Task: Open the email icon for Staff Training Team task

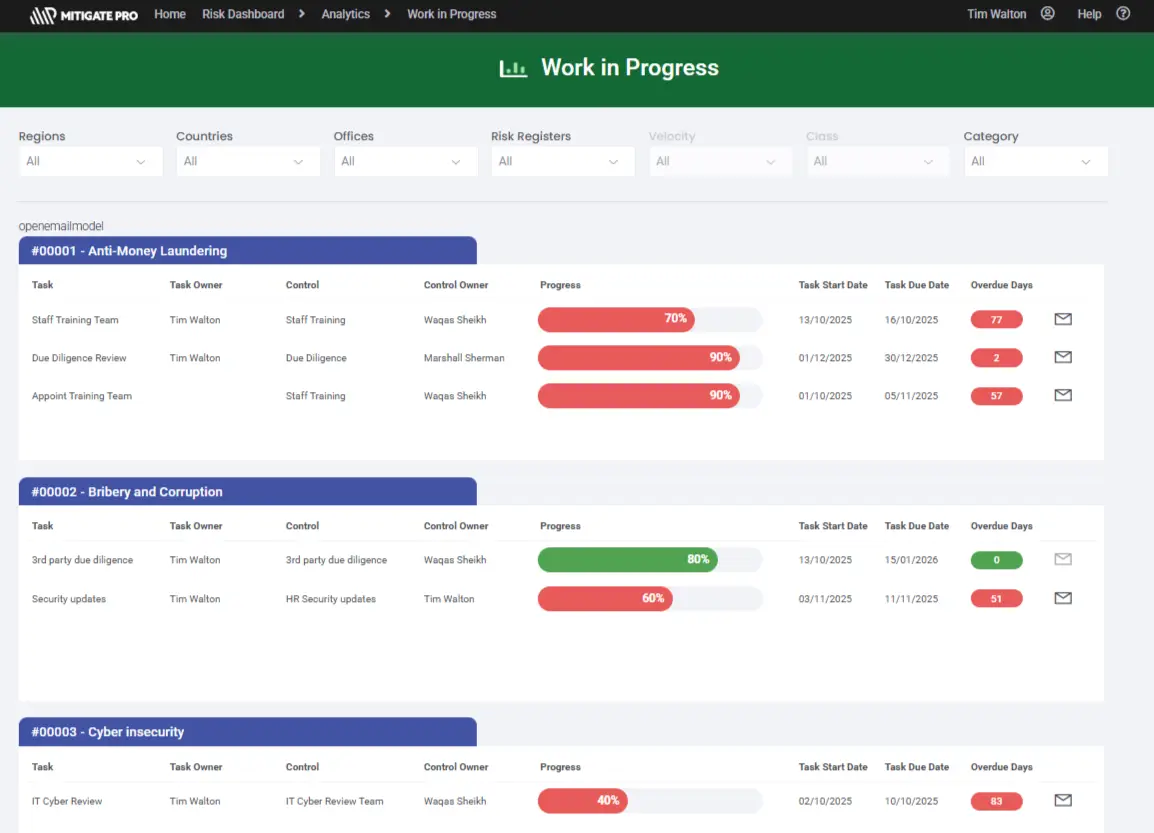Action: pyautogui.click(x=1062, y=319)
